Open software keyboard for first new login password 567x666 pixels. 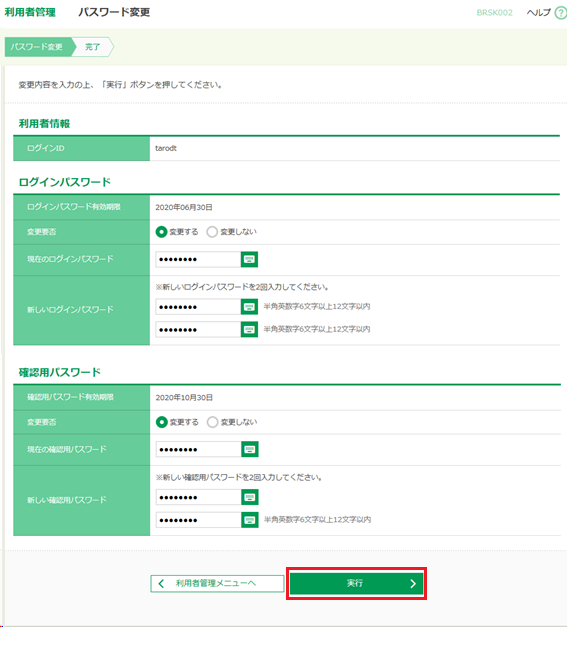[x=249, y=307]
